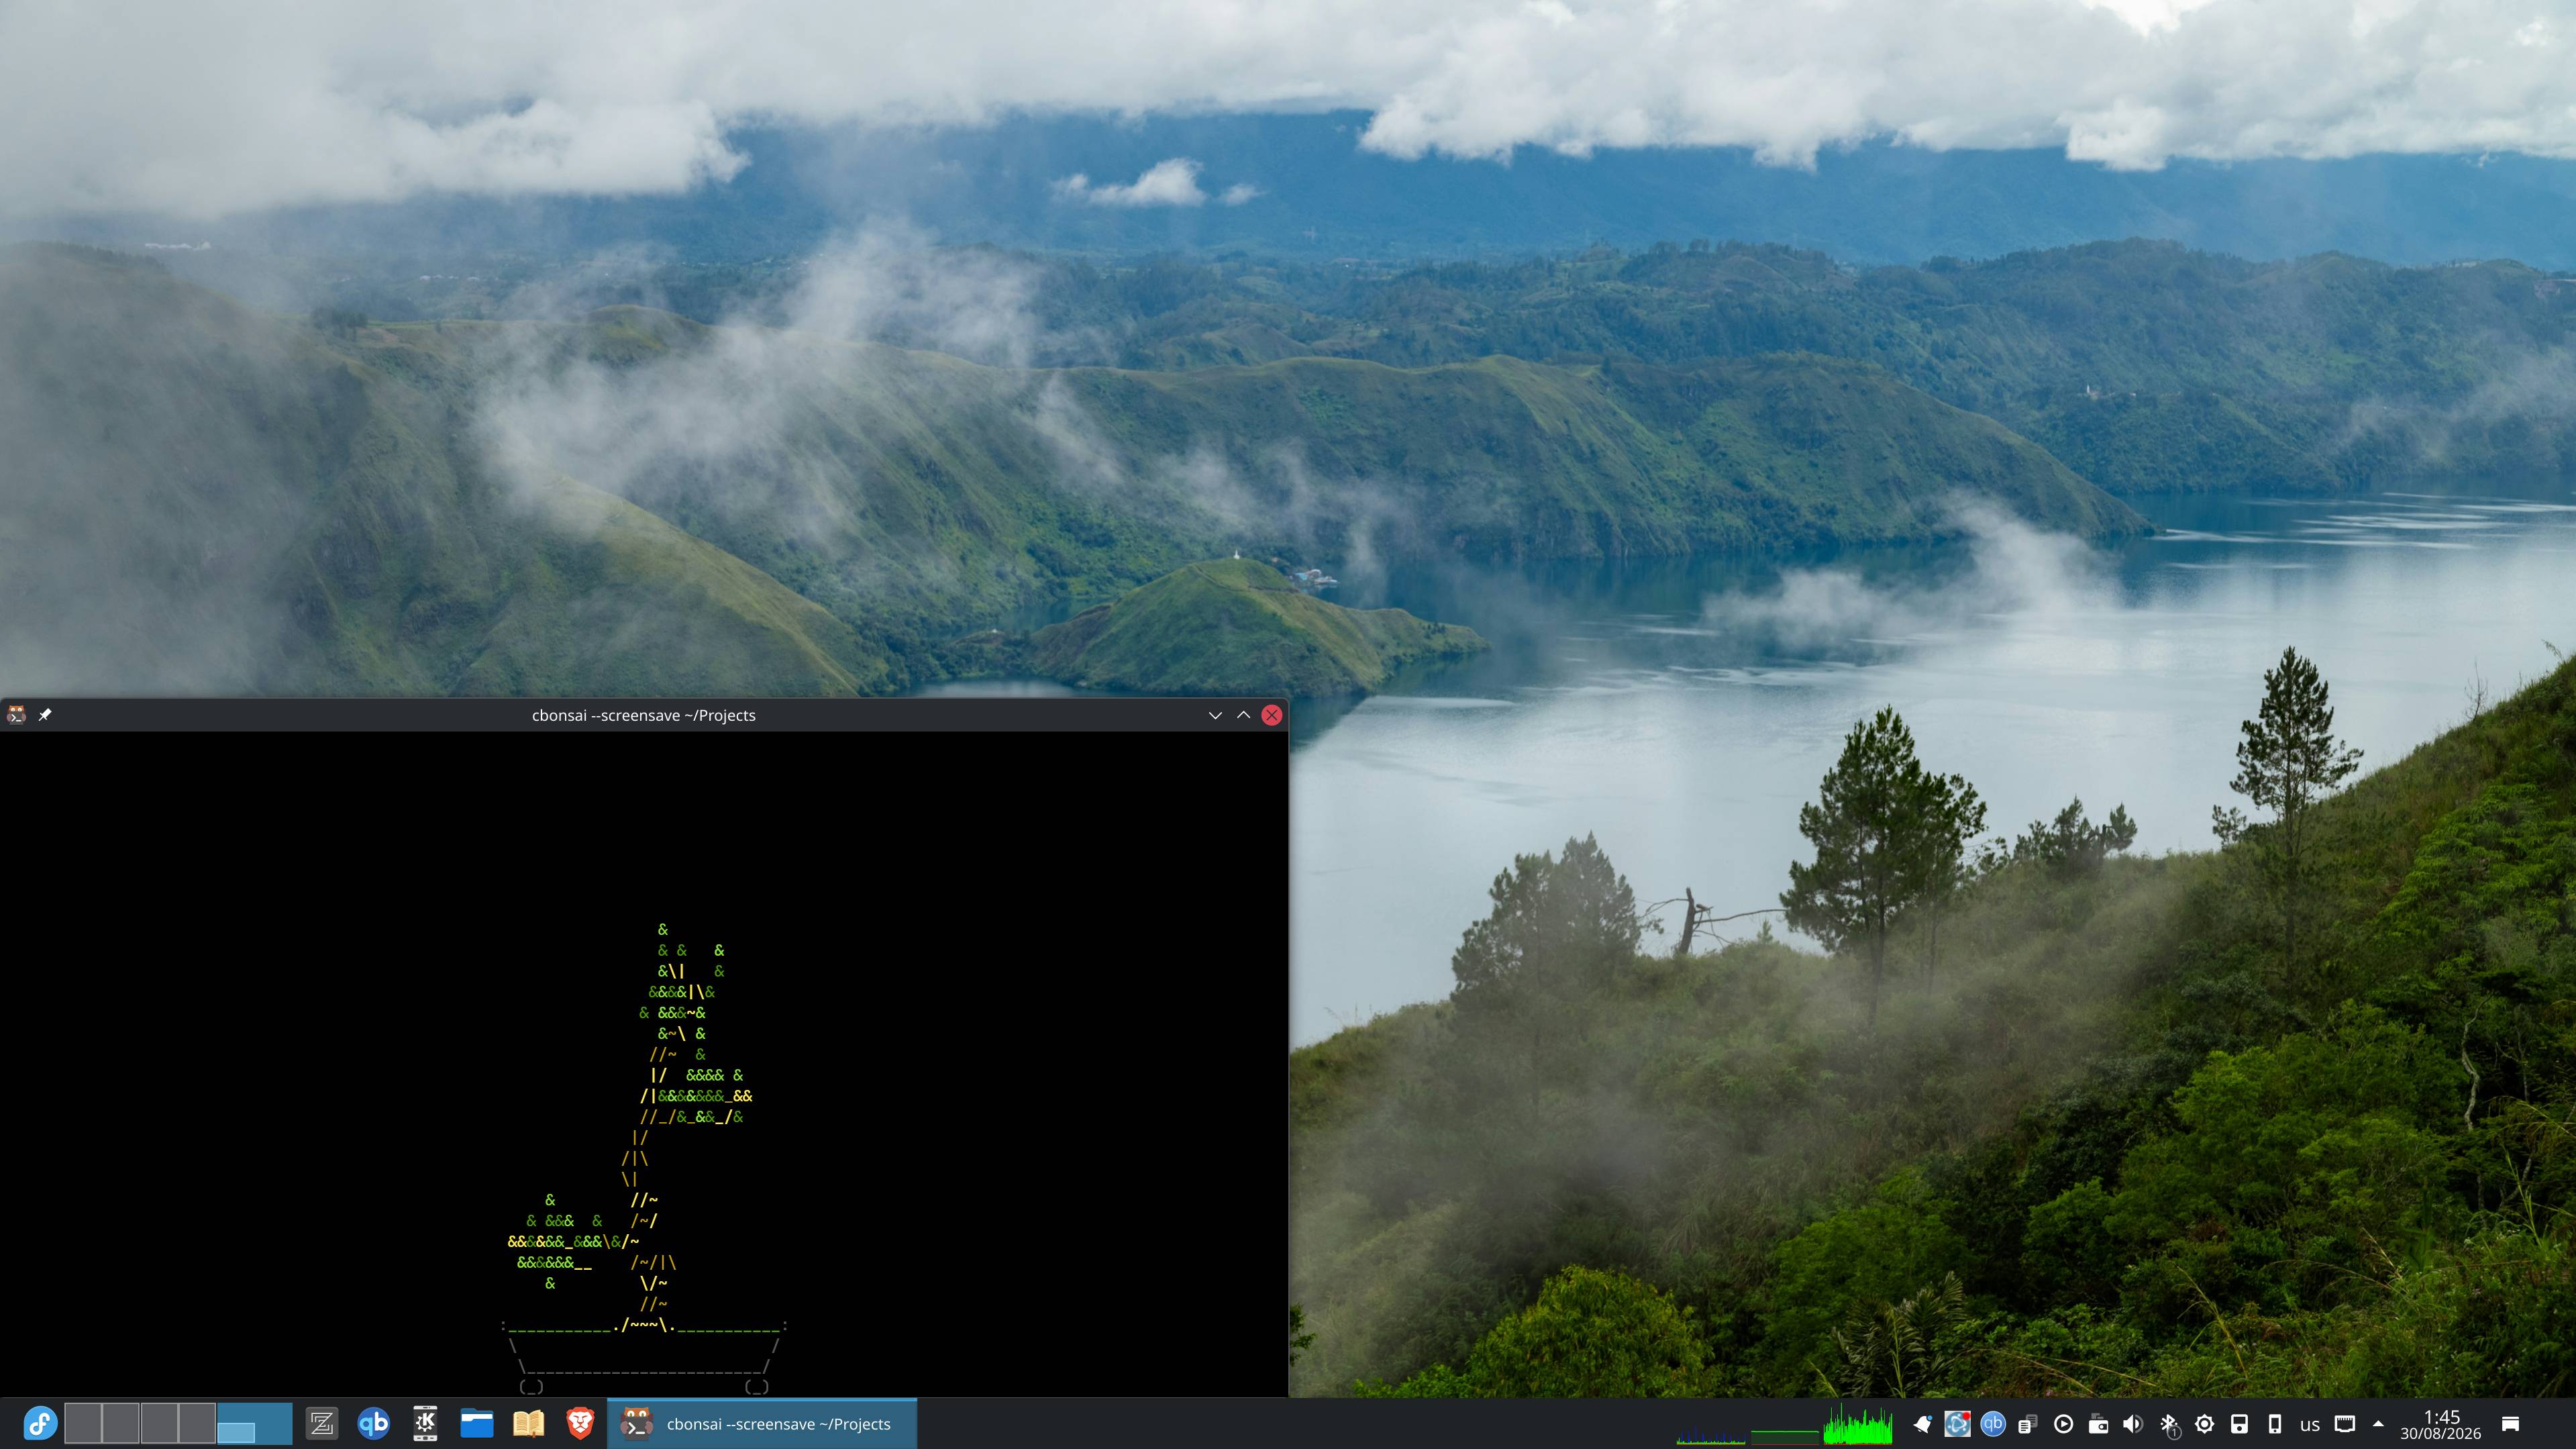The height and width of the screenshot is (1449, 2576).
Task: Toggle the pin on the terminal title bar
Action: (x=45, y=715)
